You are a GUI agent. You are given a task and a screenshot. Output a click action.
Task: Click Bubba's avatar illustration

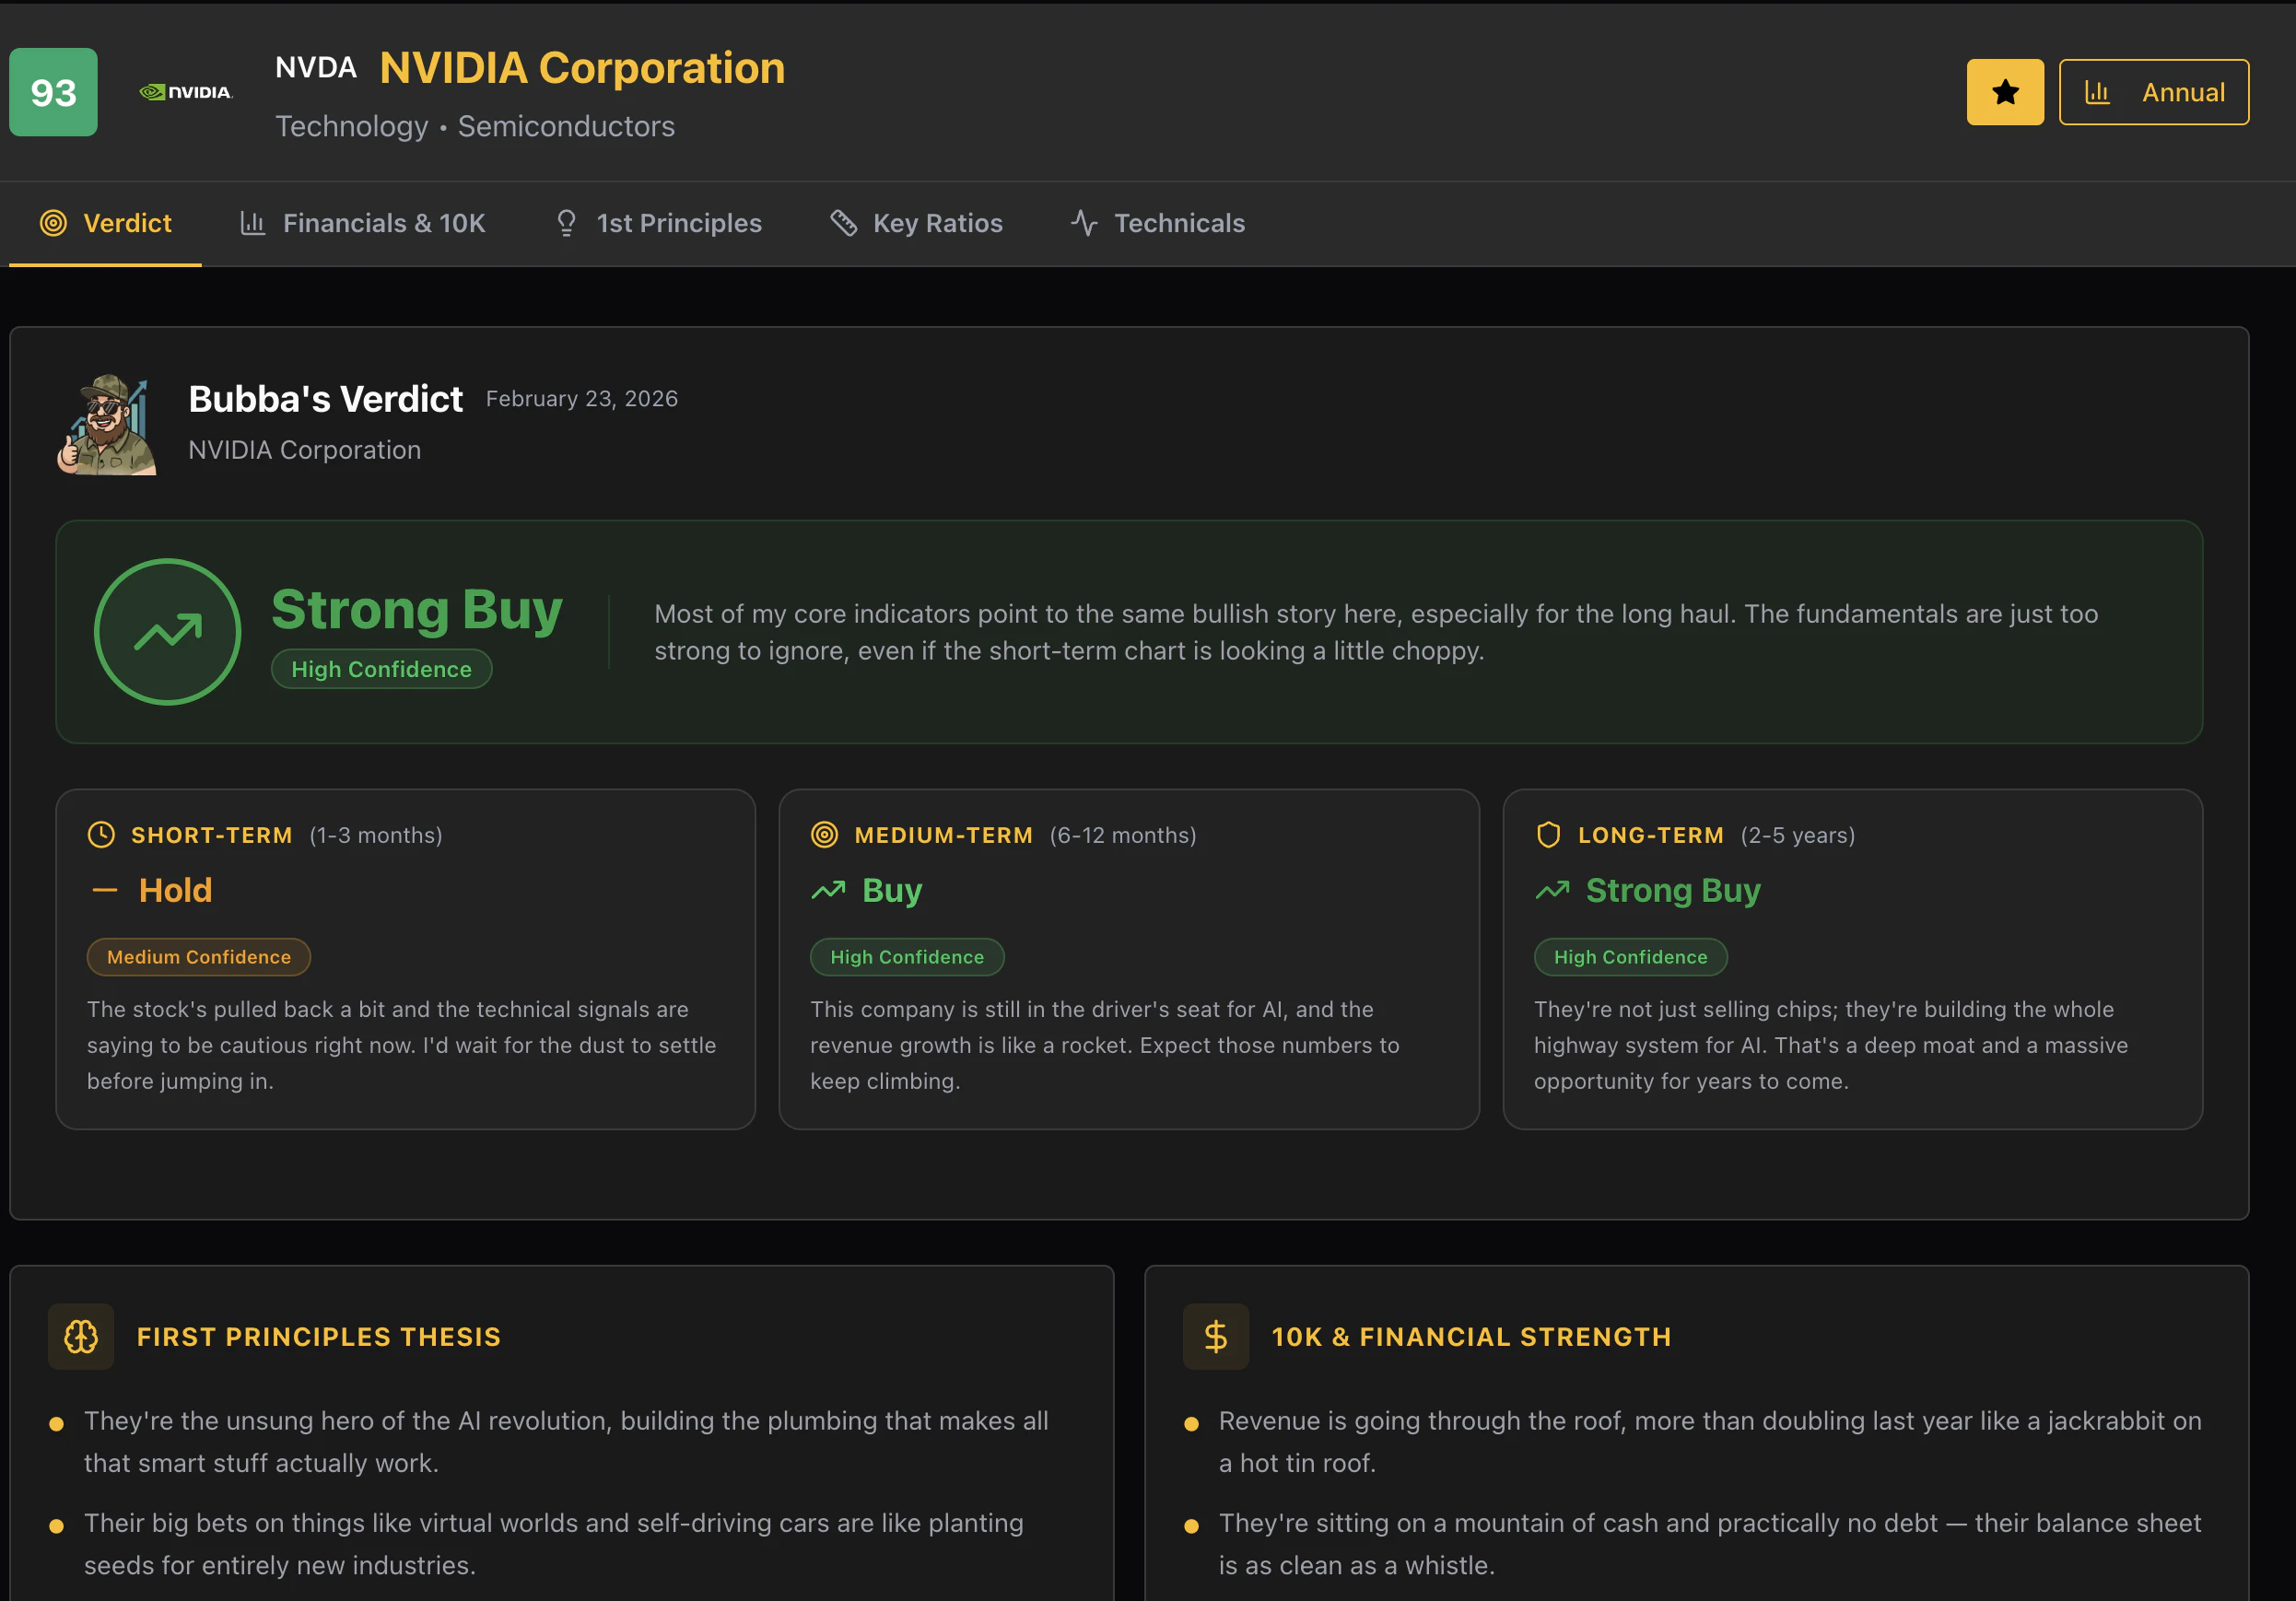107,425
